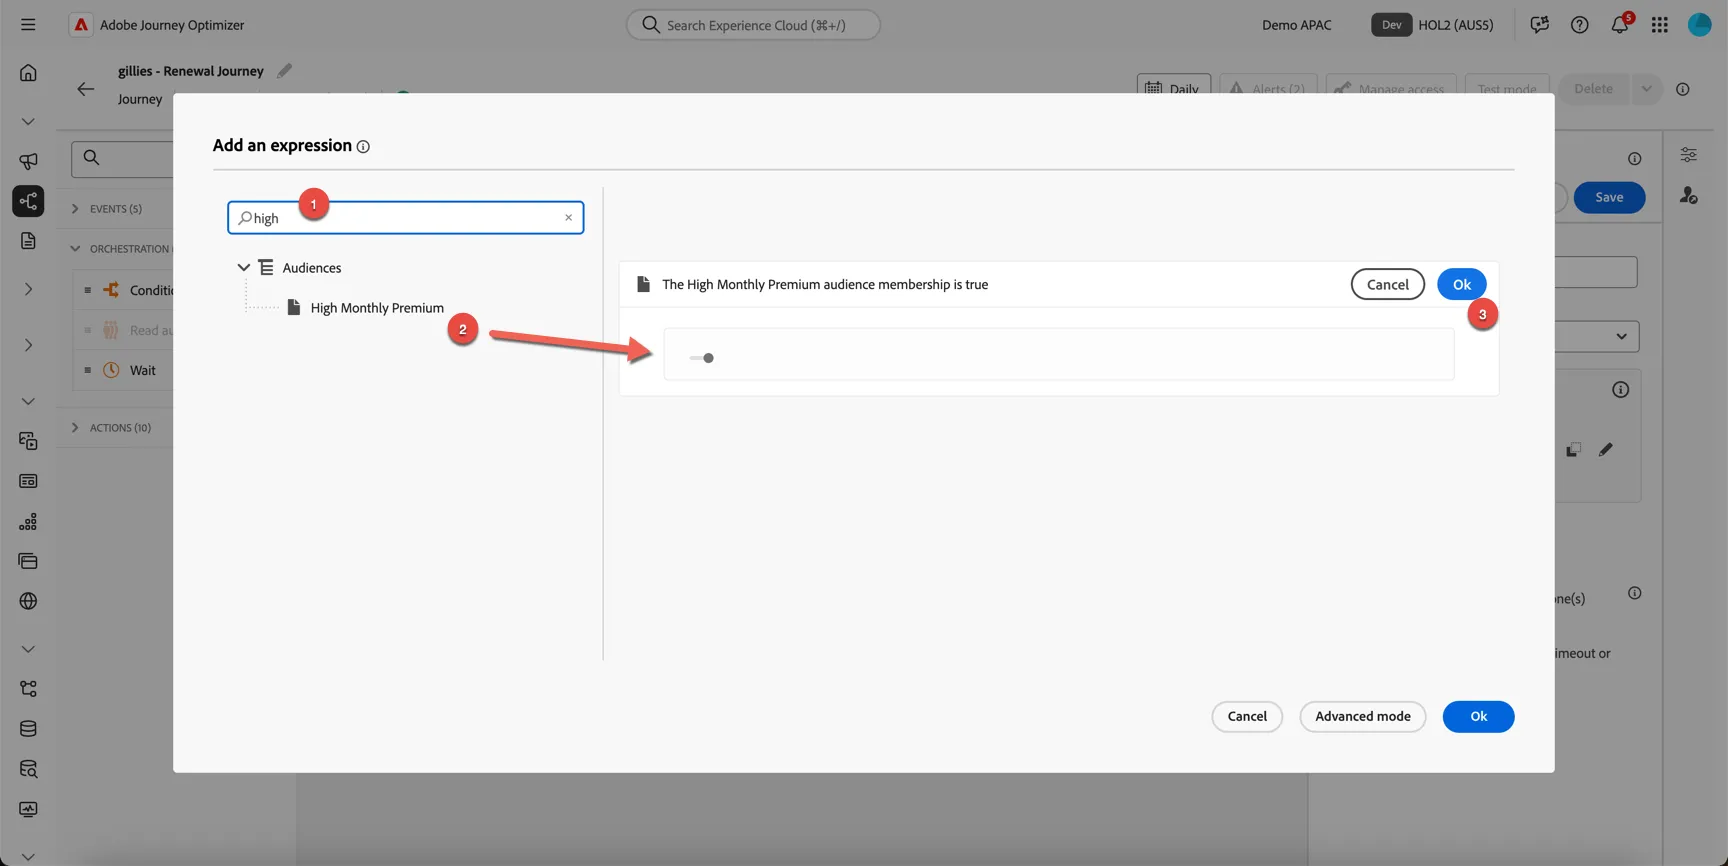The height and width of the screenshot is (866, 1728).
Task: Click the pencil edit icon in right panel
Action: [1605, 450]
